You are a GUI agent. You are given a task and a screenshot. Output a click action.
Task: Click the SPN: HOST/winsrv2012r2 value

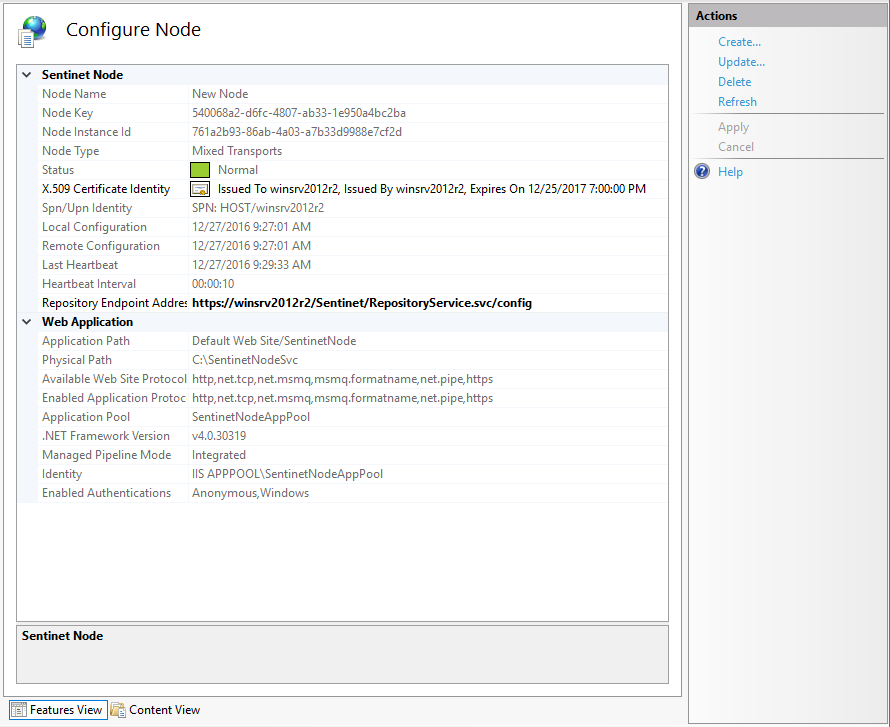click(x=258, y=208)
